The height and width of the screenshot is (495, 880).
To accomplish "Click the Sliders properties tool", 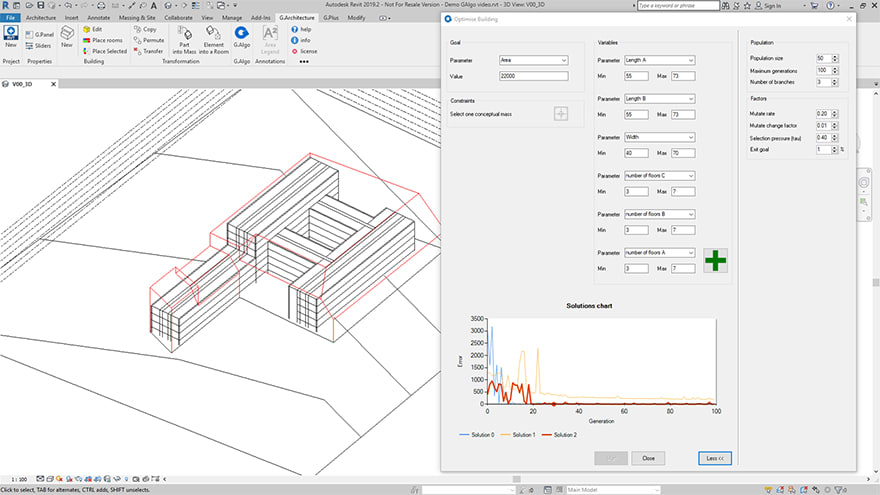I will 39,45.
